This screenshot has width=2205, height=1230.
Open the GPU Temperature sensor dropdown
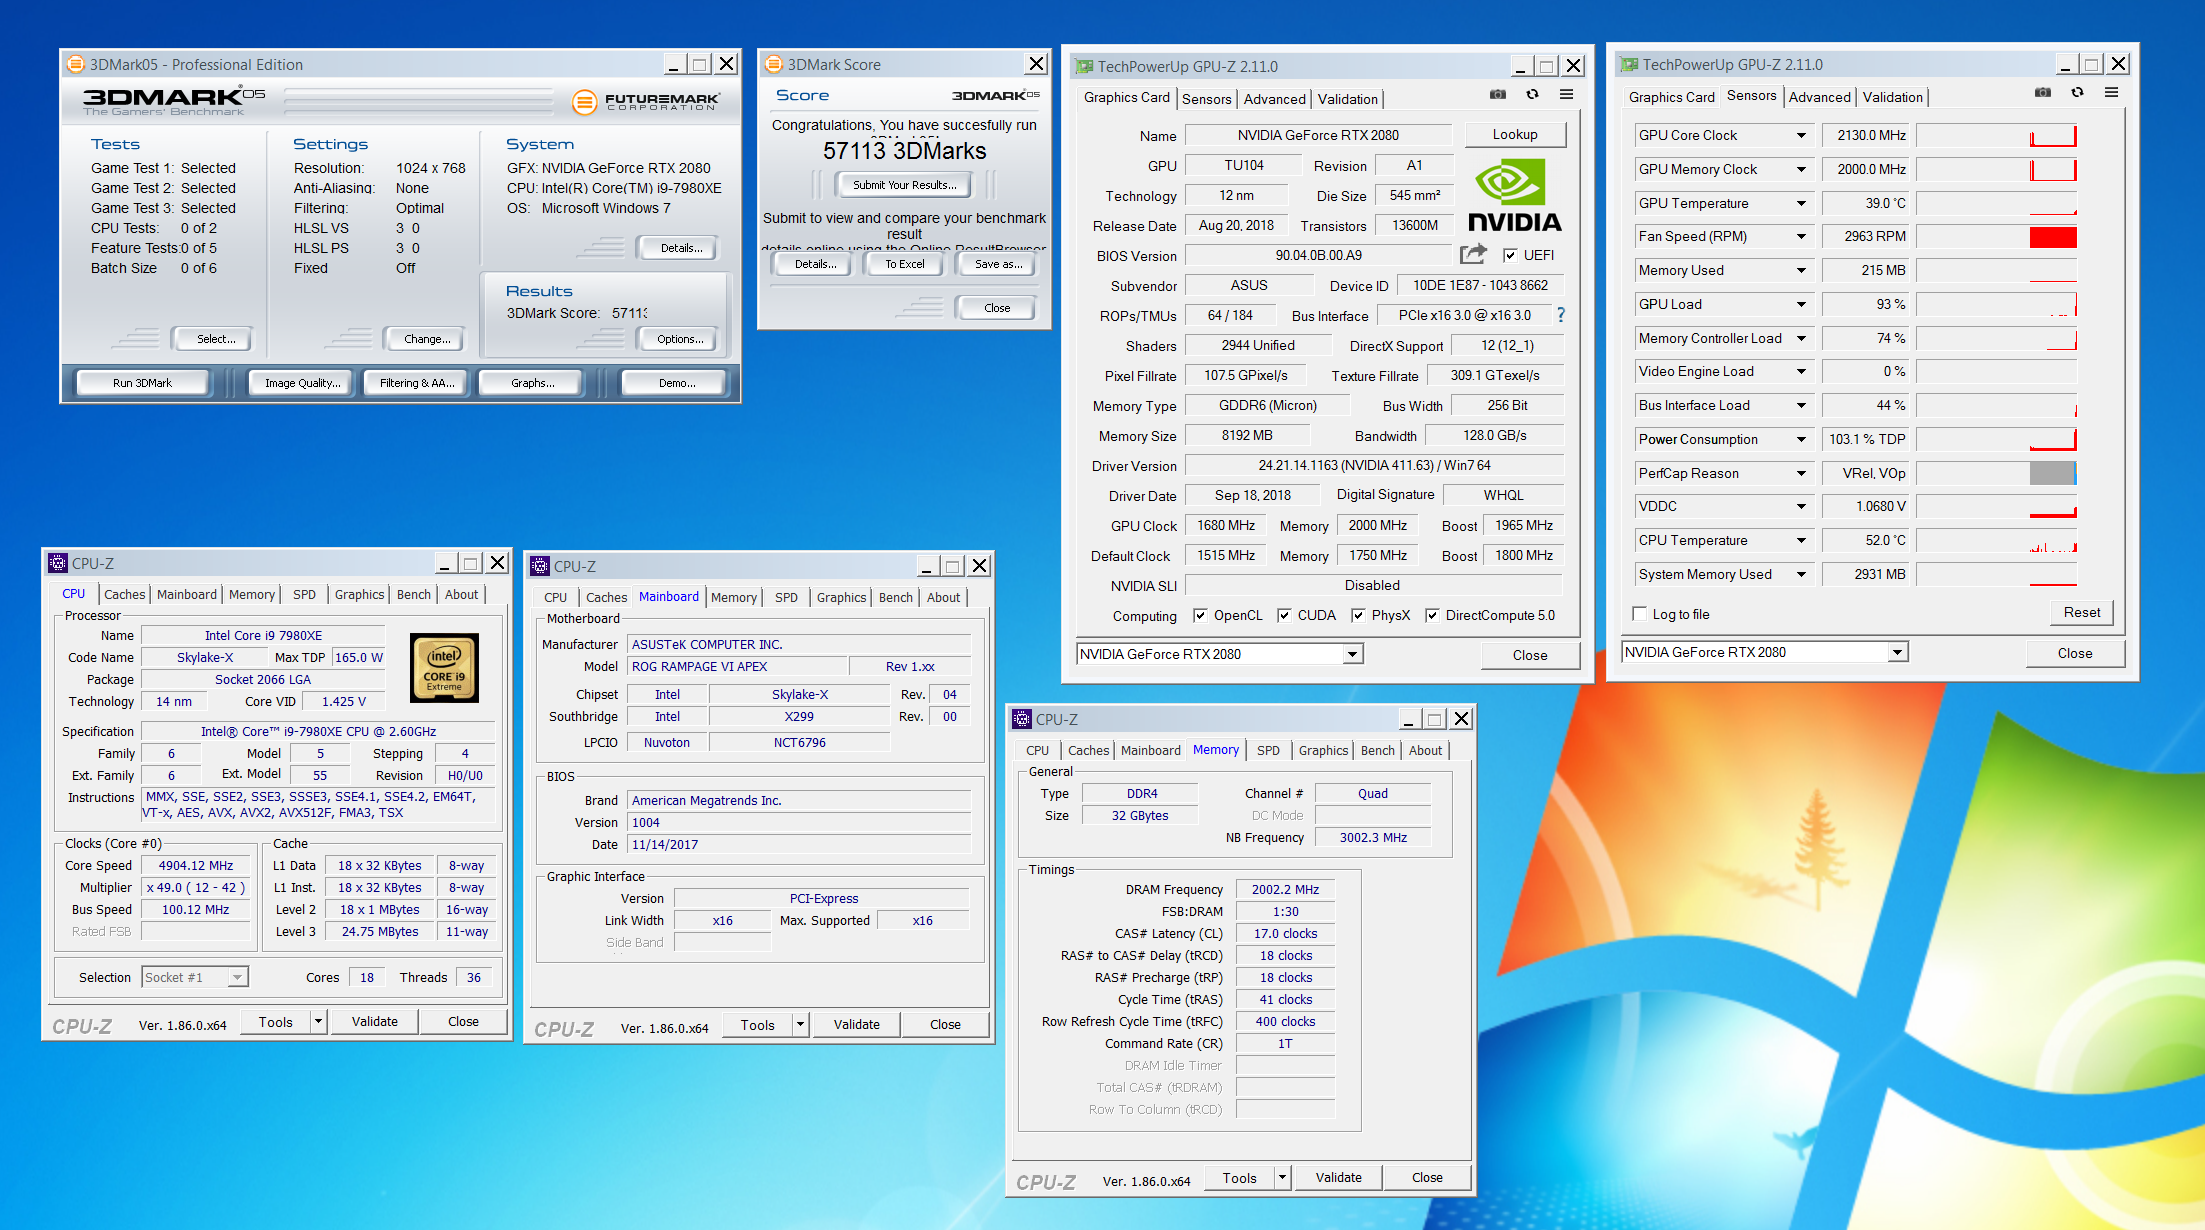1801,204
